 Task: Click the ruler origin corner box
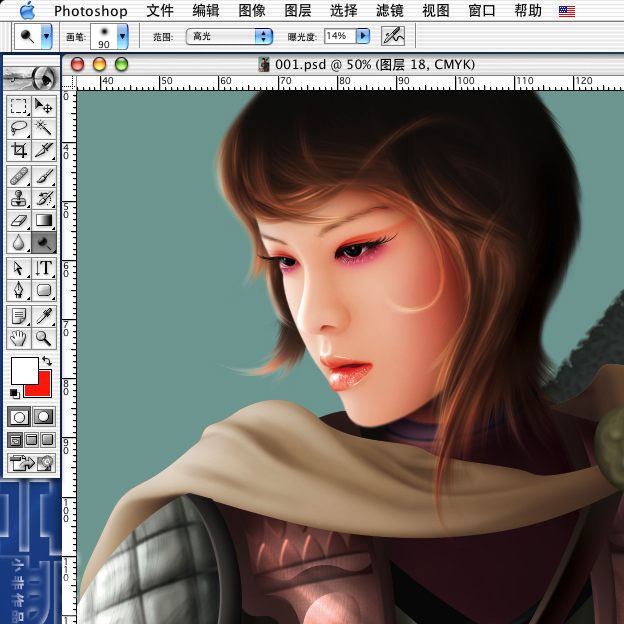click(69, 82)
